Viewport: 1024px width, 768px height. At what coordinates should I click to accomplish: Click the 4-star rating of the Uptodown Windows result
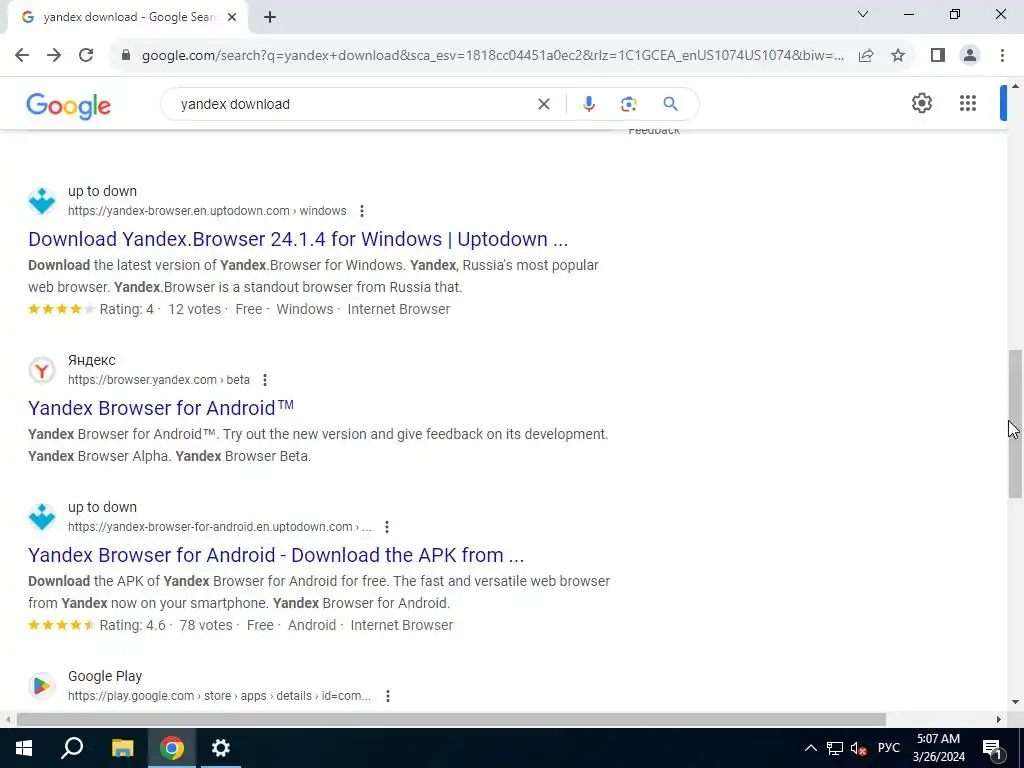pos(61,310)
